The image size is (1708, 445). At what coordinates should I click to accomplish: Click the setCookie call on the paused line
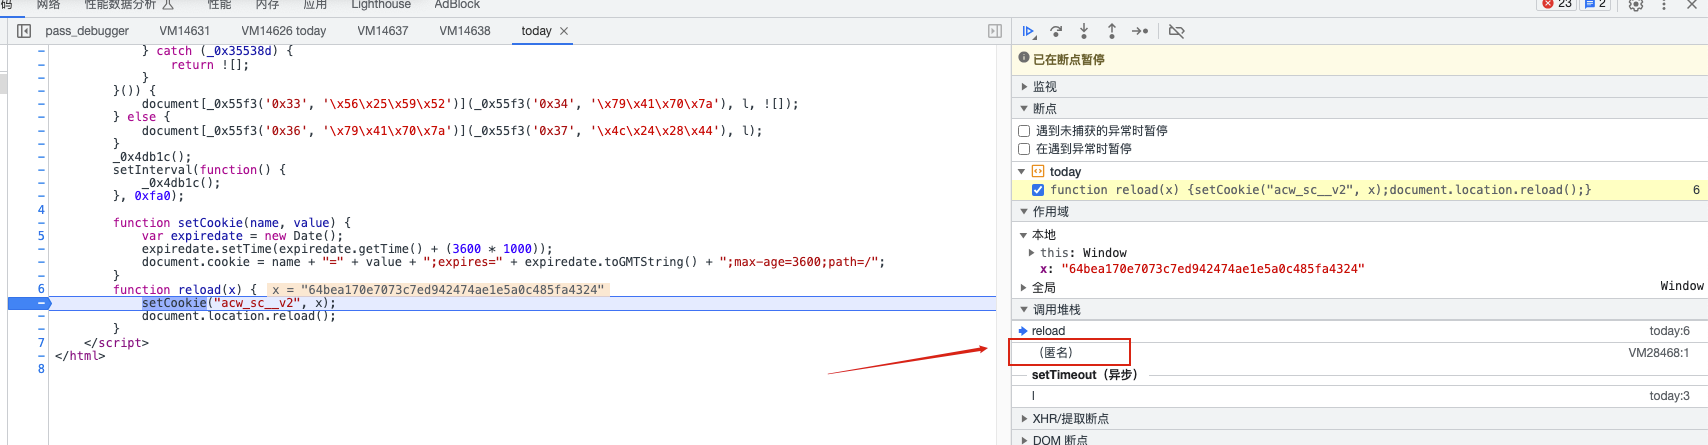pos(174,303)
